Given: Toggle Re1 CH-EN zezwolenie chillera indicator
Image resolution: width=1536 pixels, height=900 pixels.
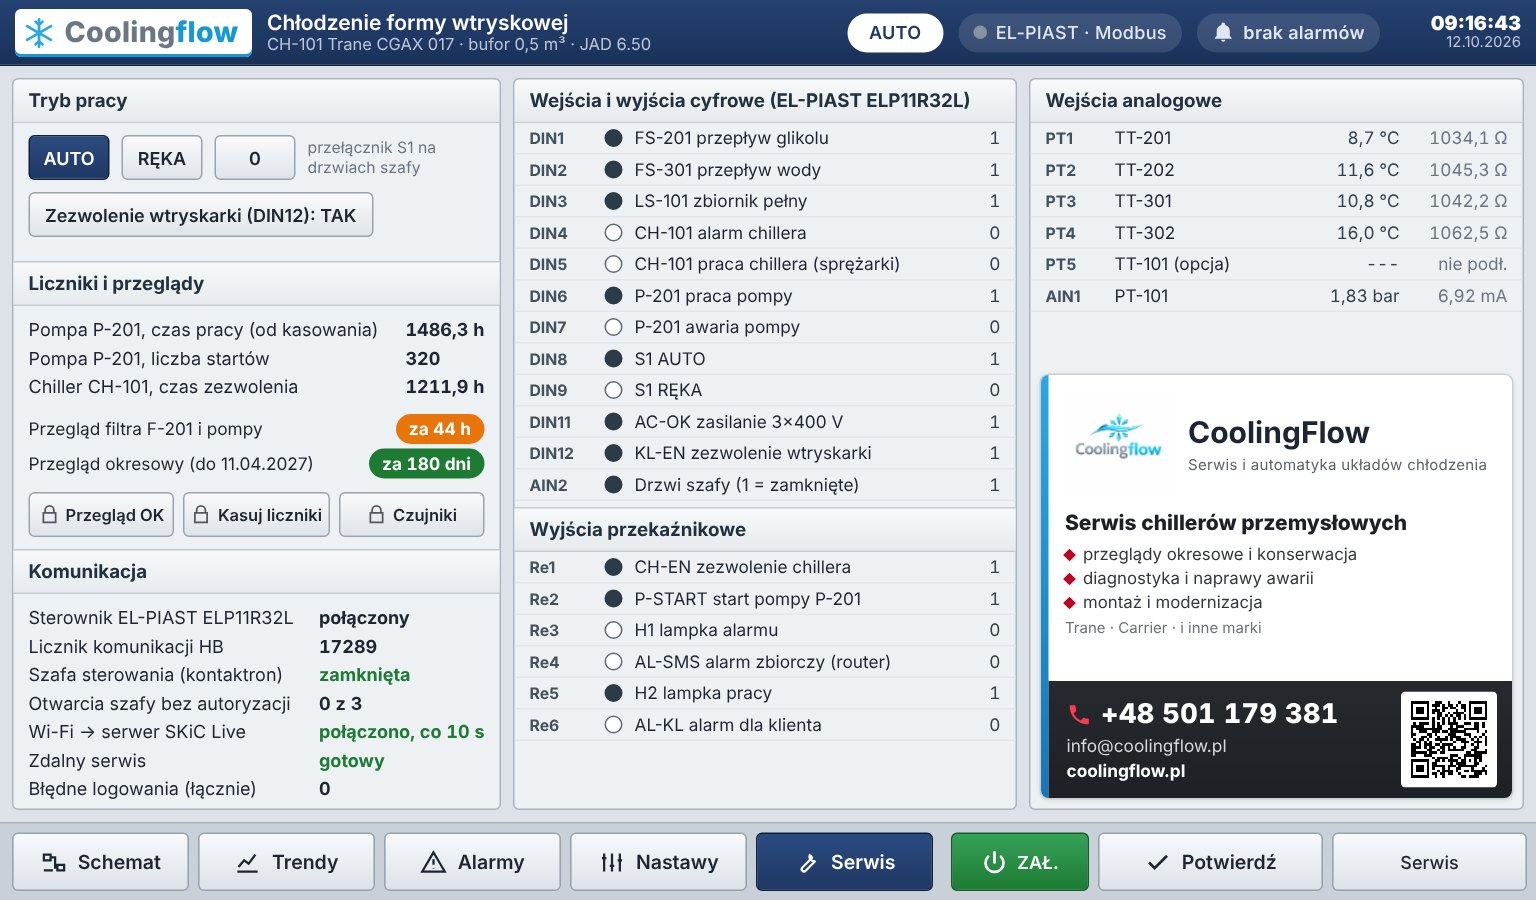Looking at the screenshot, I should pos(614,567).
